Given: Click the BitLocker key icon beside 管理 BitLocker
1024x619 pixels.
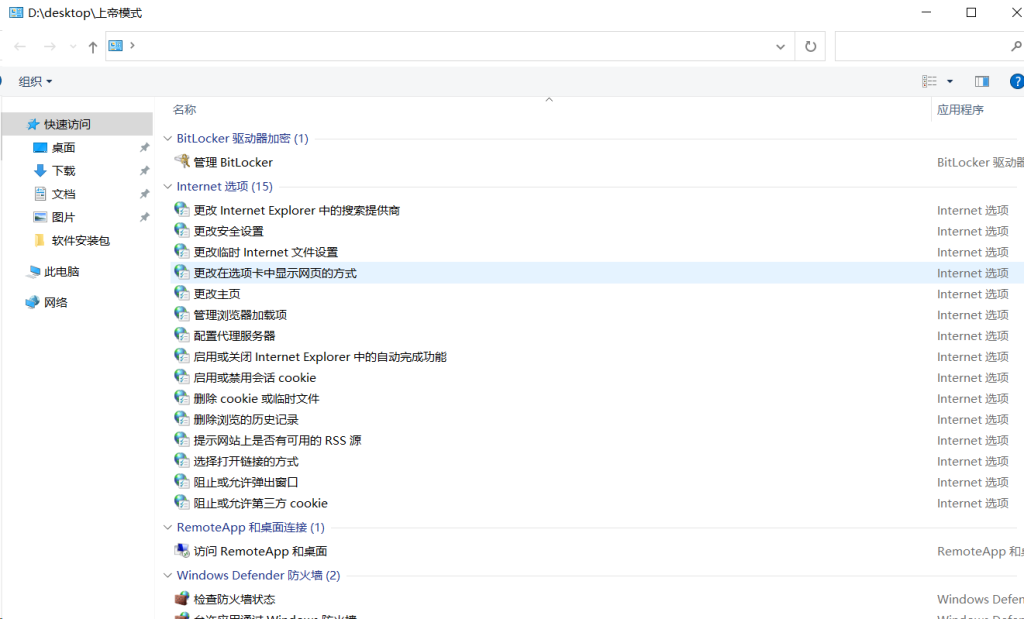Looking at the screenshot, I should point(182,162).
